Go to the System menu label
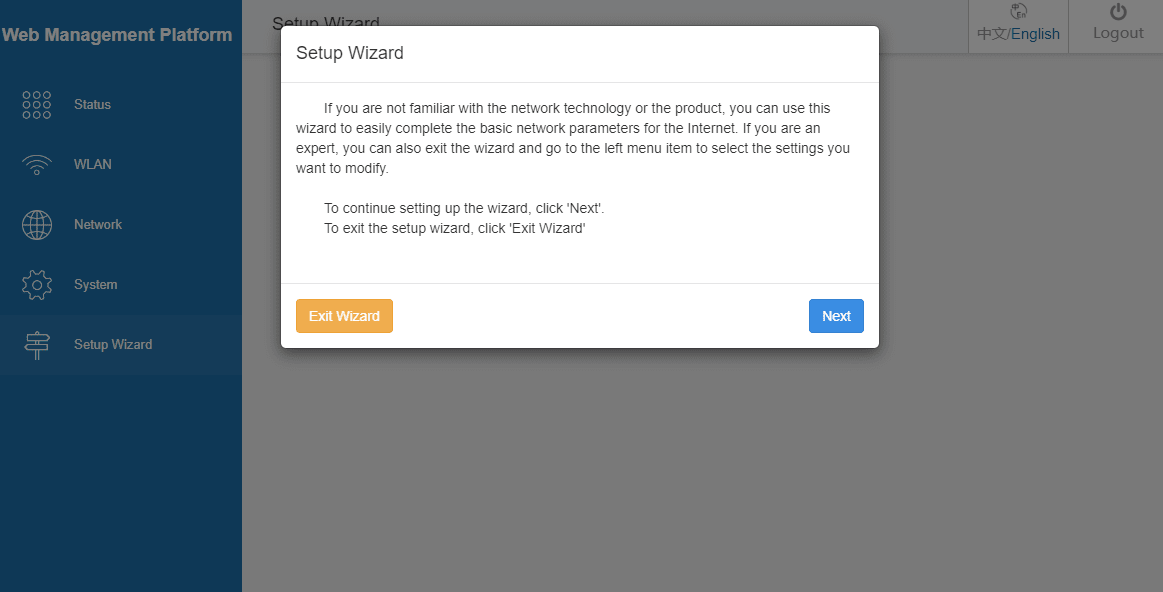This screenshot has height=592, width=1163. [96, 285]
